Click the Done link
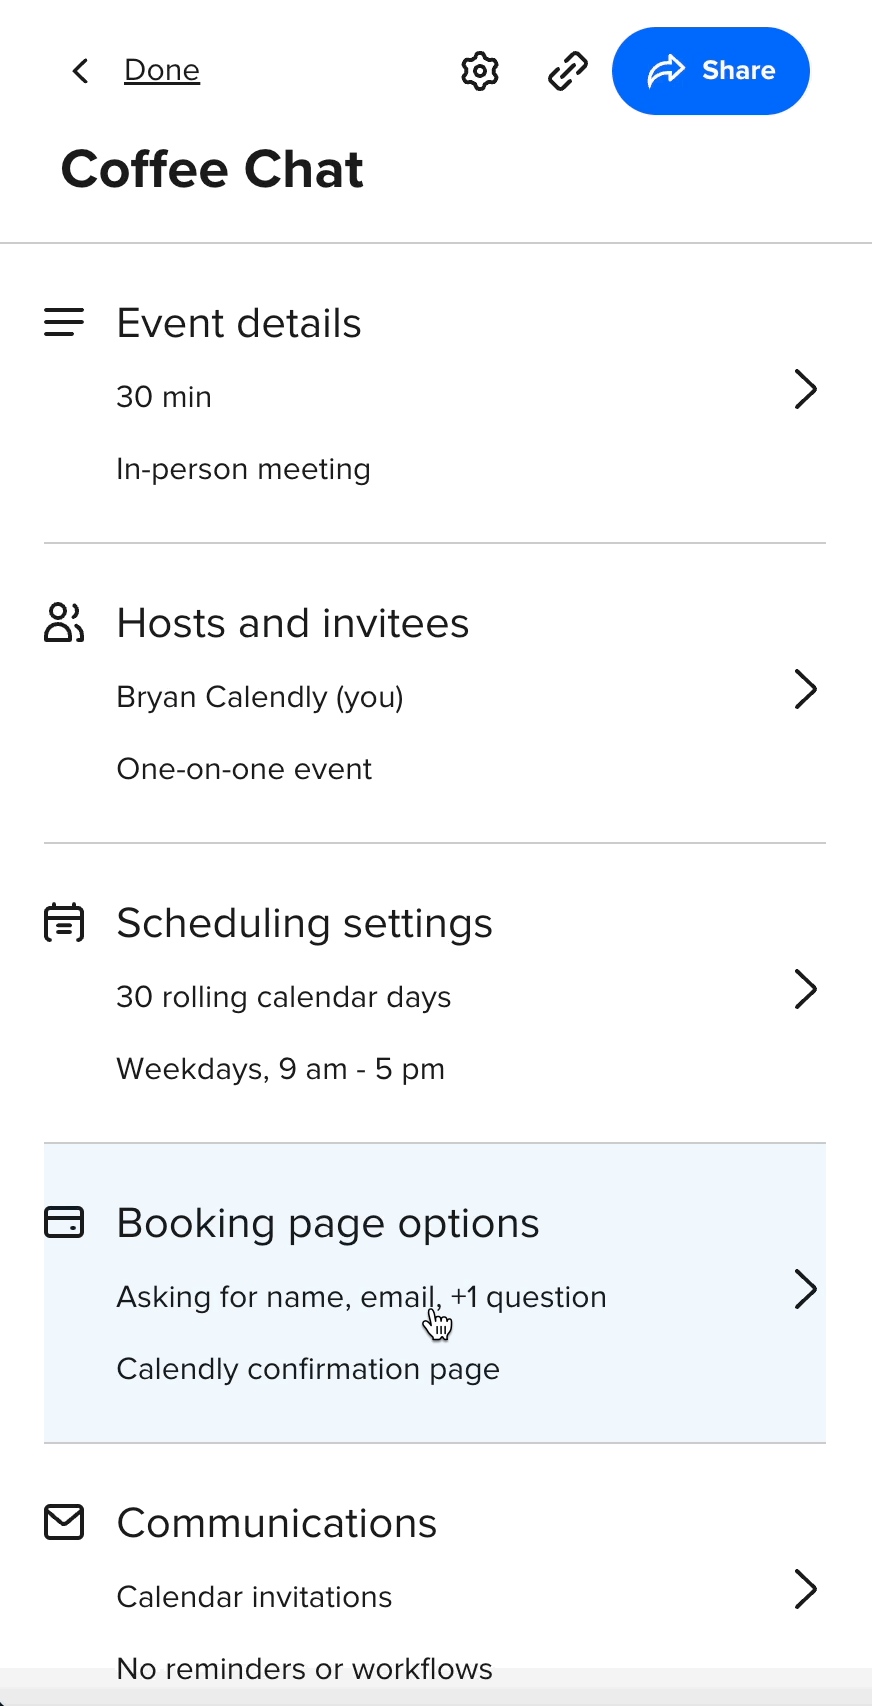 coord(162,71)
